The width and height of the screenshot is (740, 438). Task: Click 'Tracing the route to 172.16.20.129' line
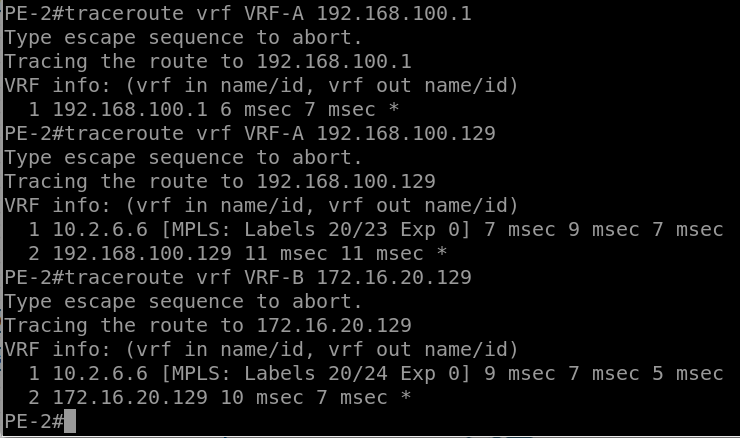(x=208, y=325)
